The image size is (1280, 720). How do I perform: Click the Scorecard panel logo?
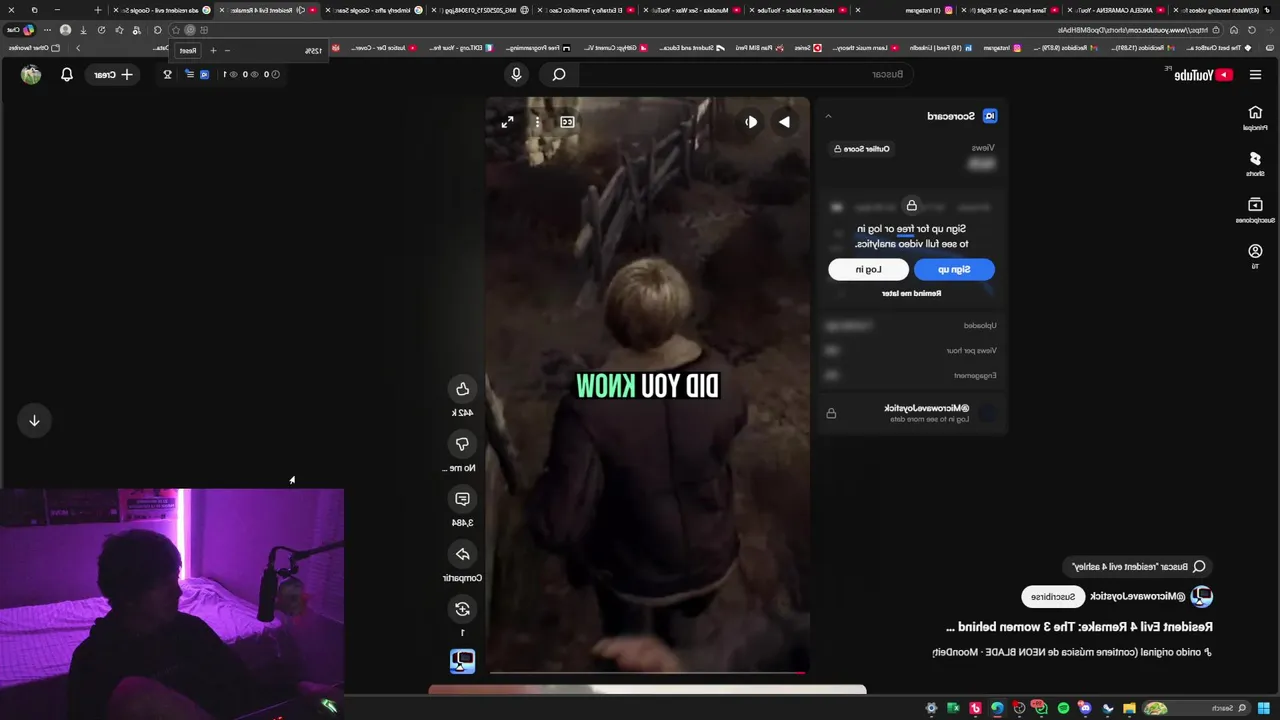(x=990, y=116)
